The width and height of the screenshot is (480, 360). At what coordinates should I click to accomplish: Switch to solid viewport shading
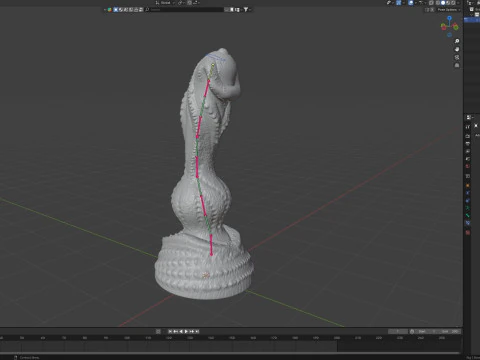[443, 3]
